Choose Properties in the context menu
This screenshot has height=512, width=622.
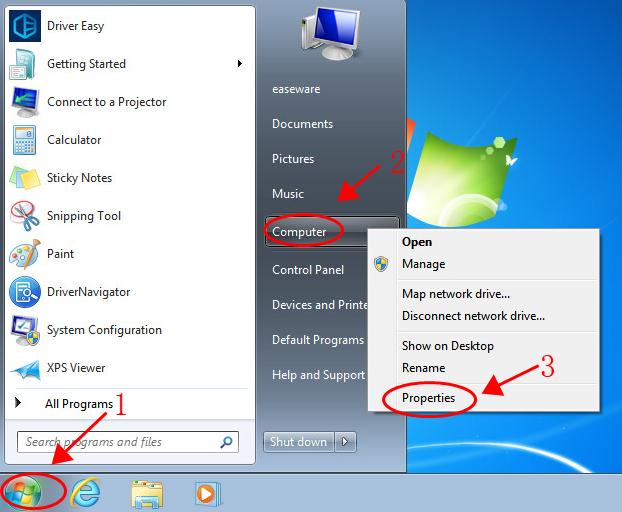tap(428, 398)
